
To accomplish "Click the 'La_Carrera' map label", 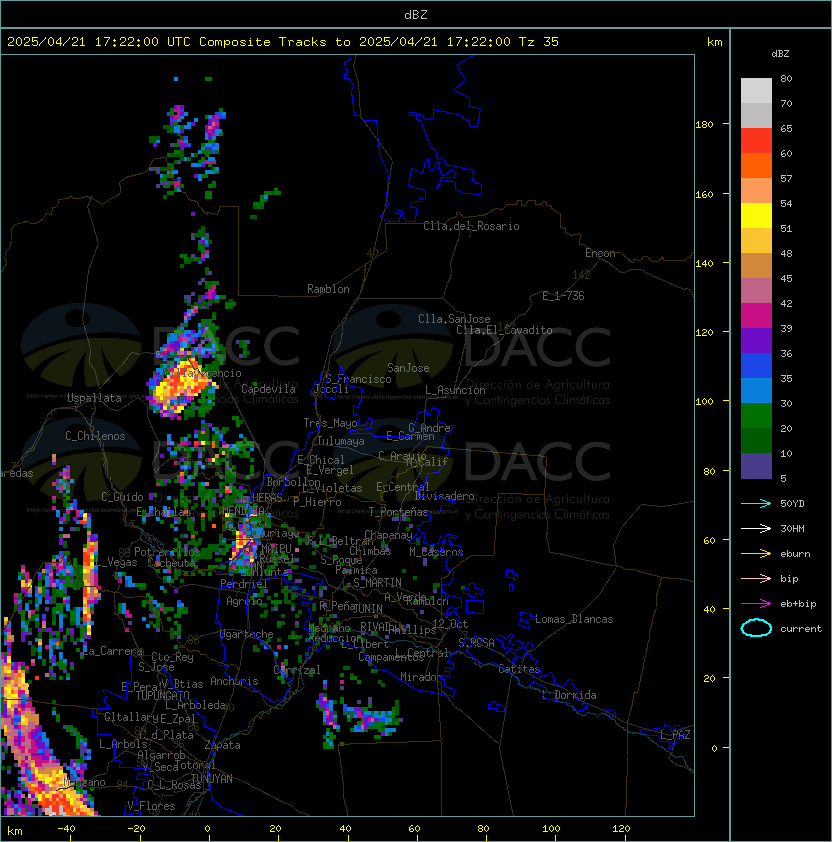I will pyautogui.click(x=113, y=651).
